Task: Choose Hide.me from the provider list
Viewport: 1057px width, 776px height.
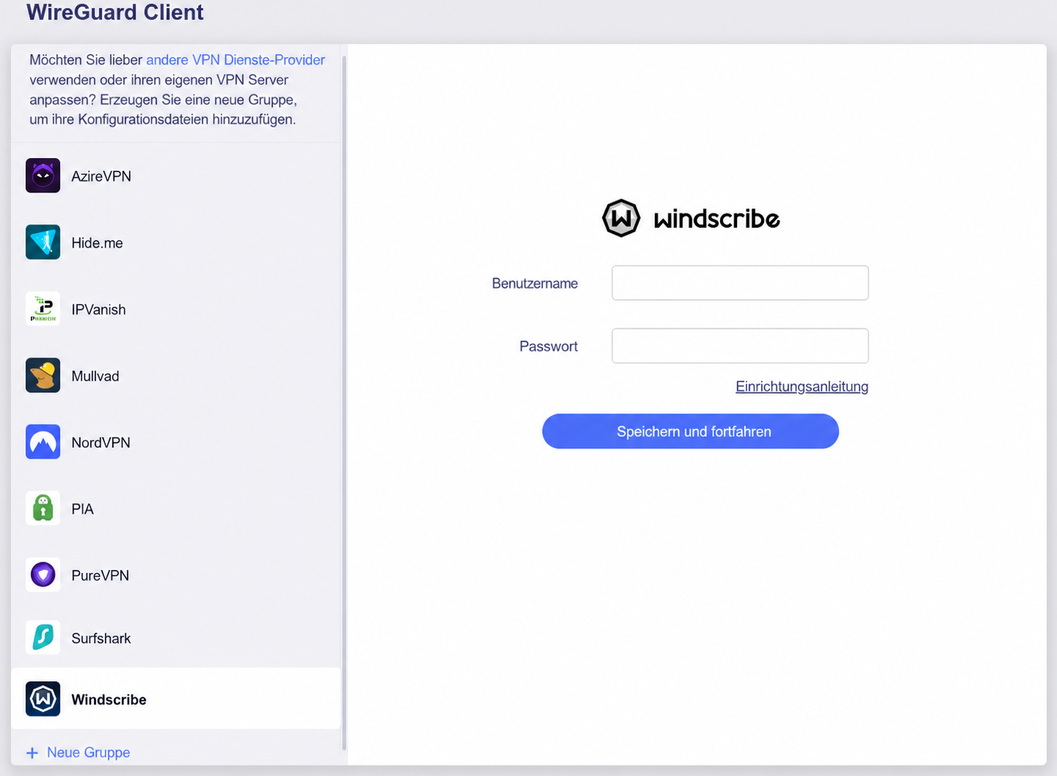Action: click(176, 243)
